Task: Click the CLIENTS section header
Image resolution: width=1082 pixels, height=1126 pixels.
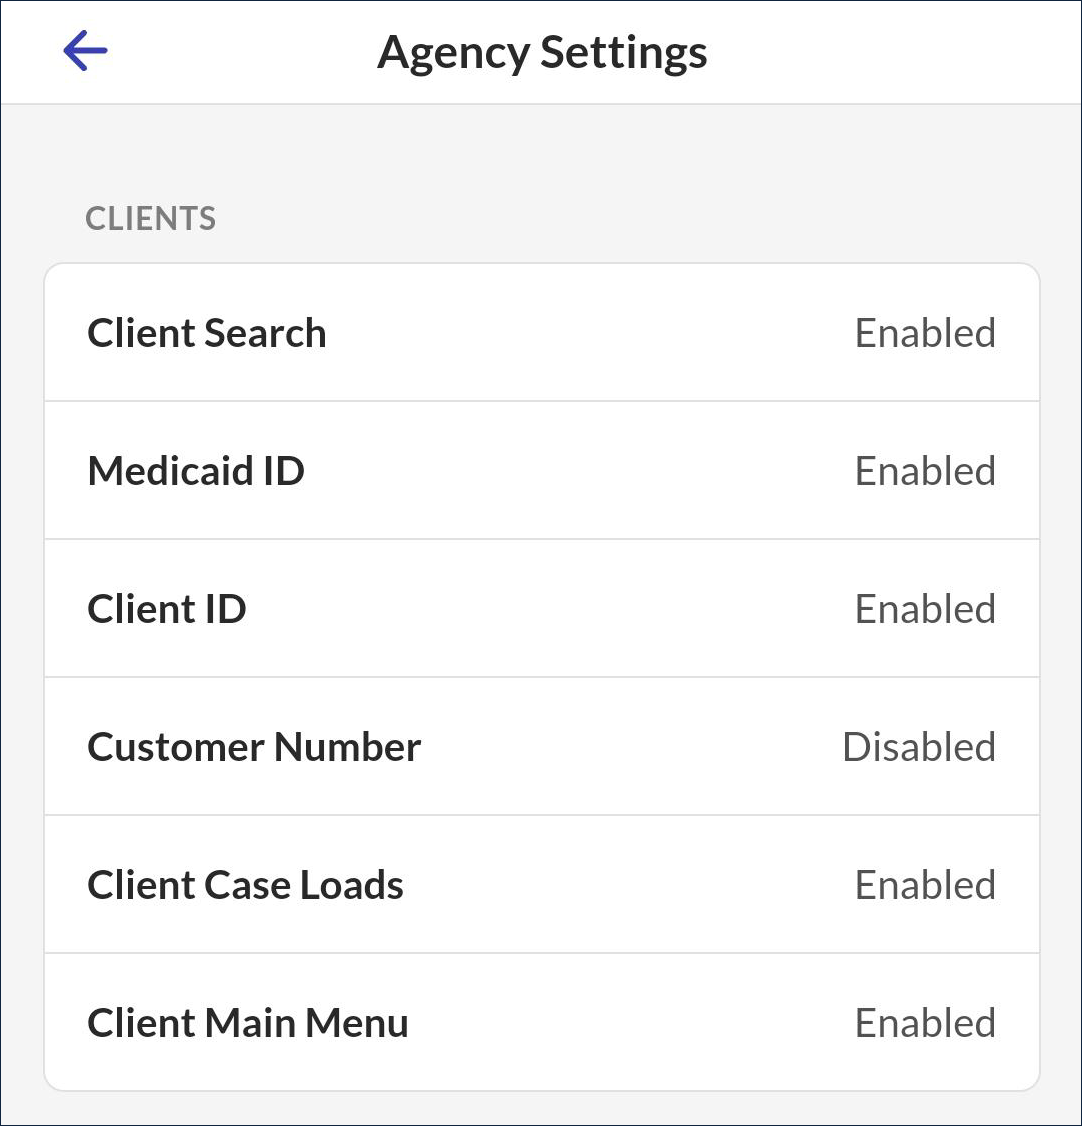Action: (x=151, y=219)
